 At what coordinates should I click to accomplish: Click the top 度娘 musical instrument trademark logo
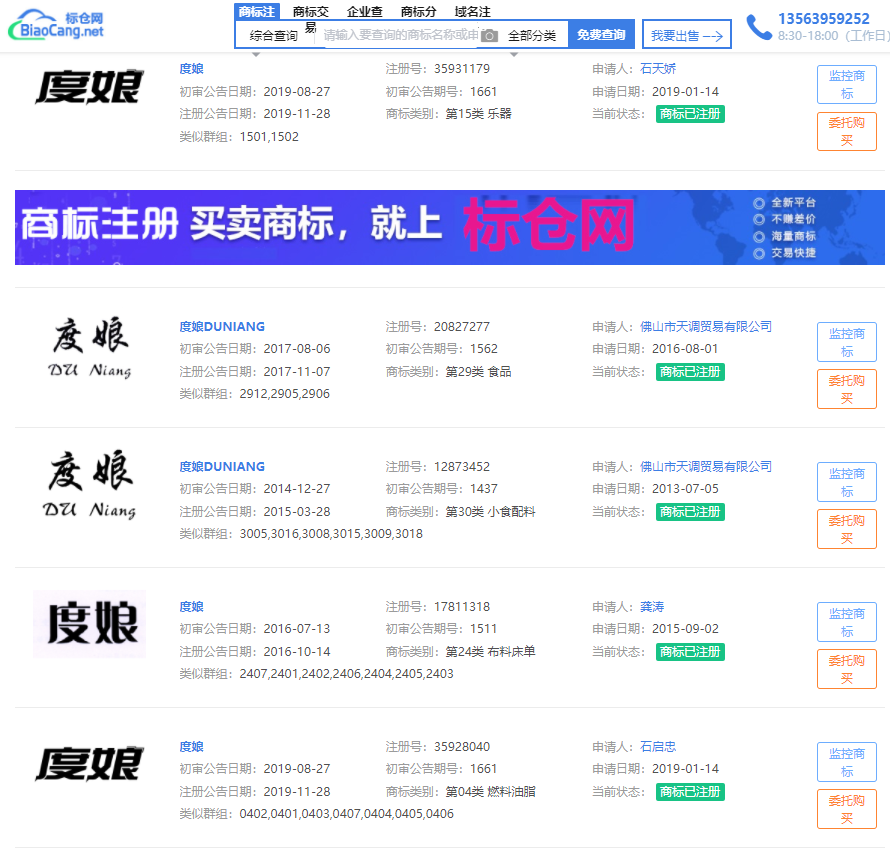tap(89, 87)
